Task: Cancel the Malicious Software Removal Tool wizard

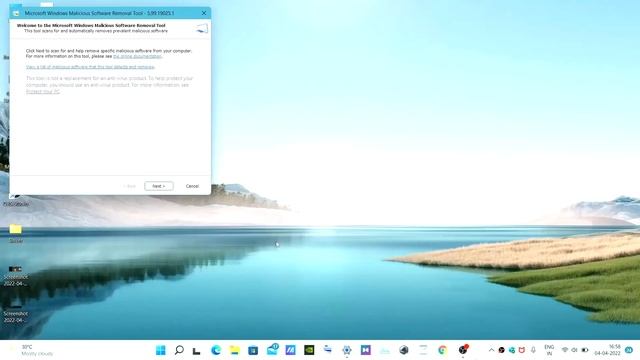Action: click(192, 186)
